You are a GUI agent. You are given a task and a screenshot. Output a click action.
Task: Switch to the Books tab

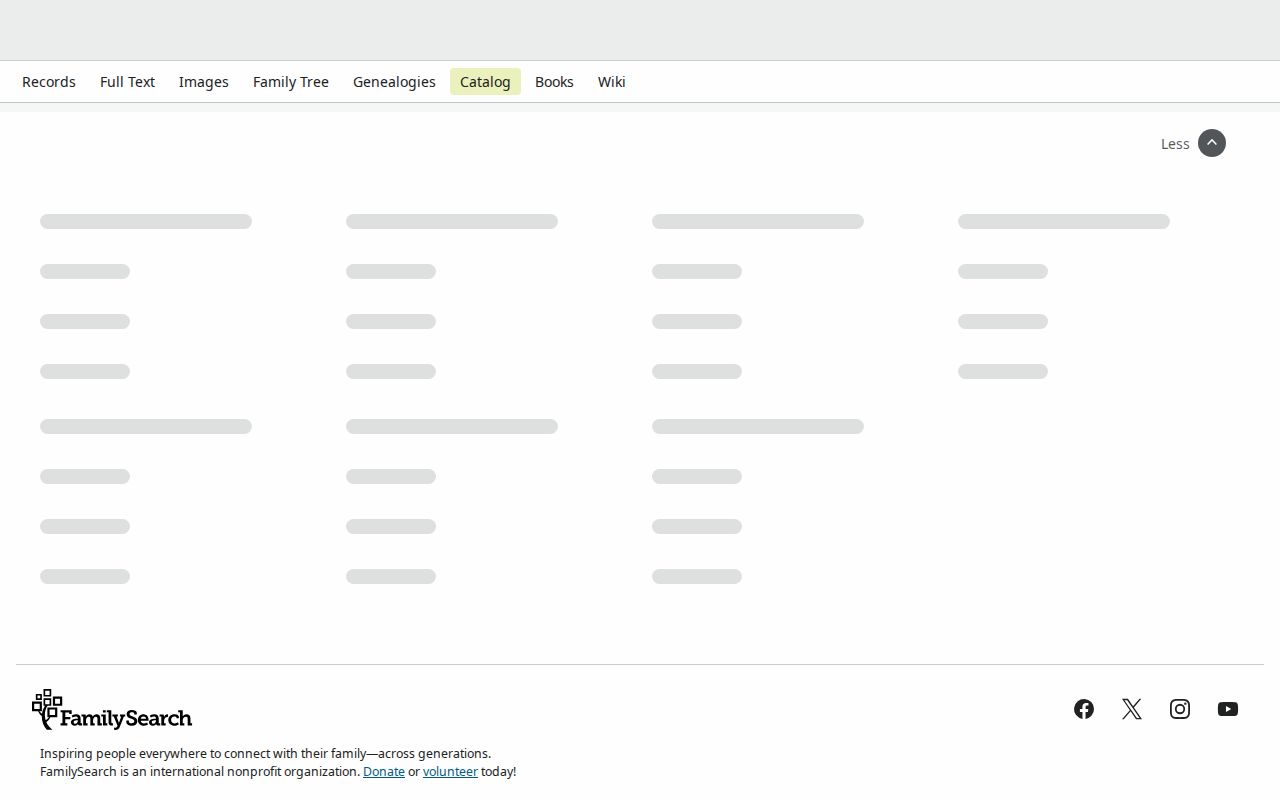click(554, 82)
